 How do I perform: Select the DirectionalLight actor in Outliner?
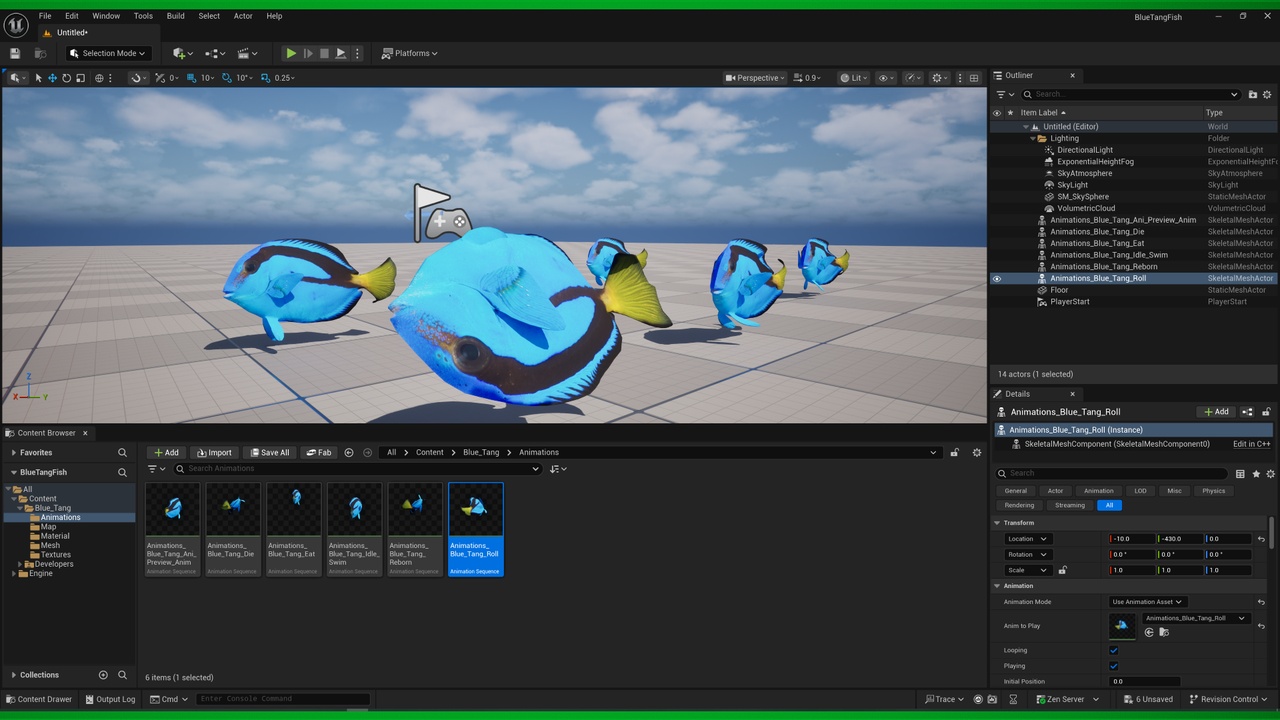click(x=1085, y=150)
